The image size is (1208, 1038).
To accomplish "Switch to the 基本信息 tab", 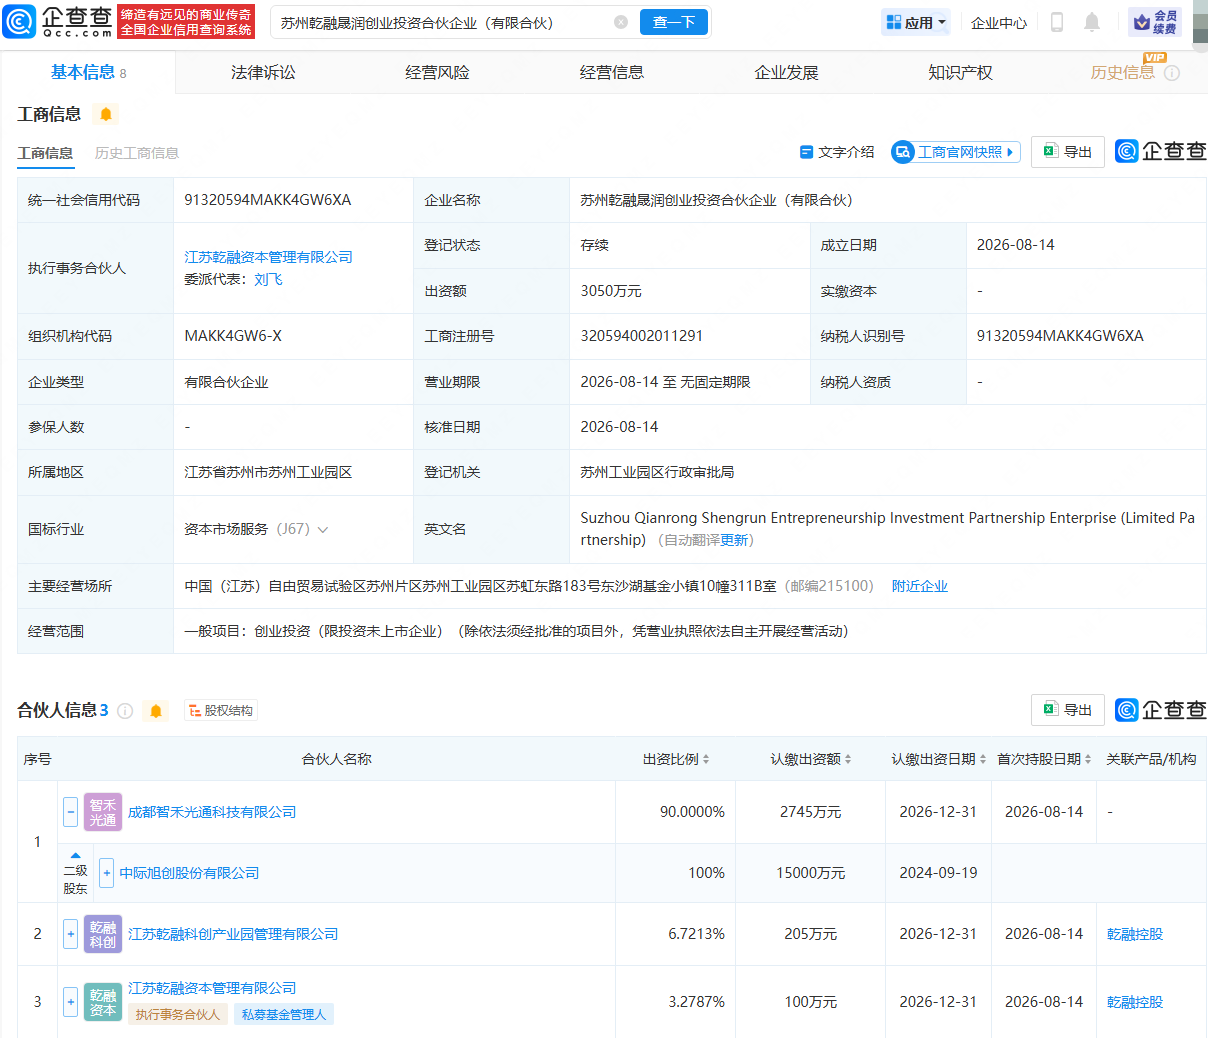I will [88, 72].
